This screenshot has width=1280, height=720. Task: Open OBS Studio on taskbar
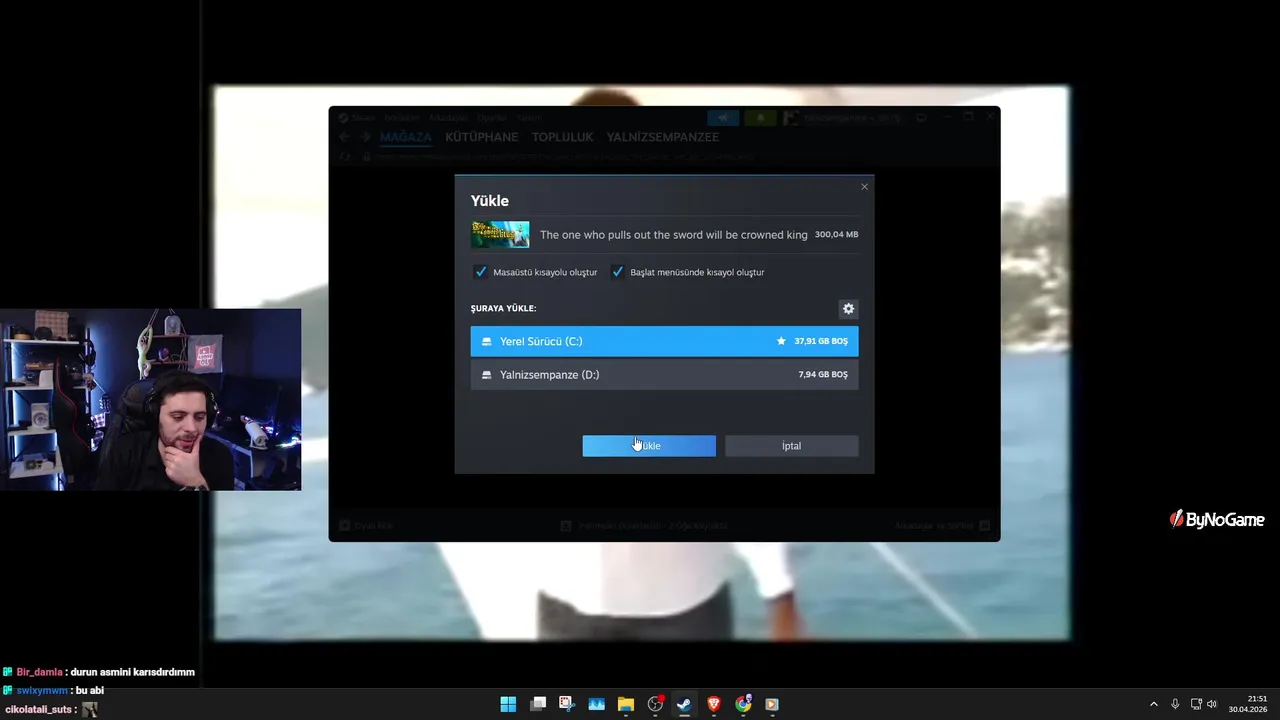[x=656, y=704]
